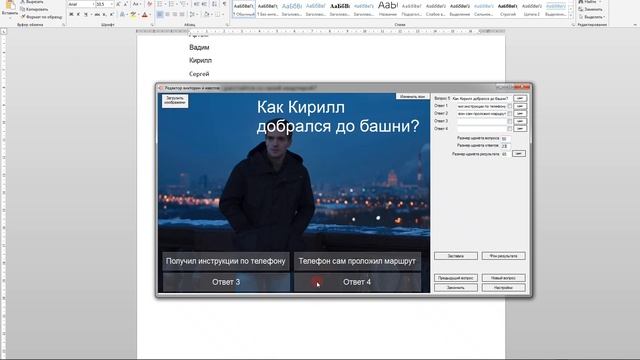
Task: Open Font dialog launcher in Шрифт group
Action: [x=152, y=25]
